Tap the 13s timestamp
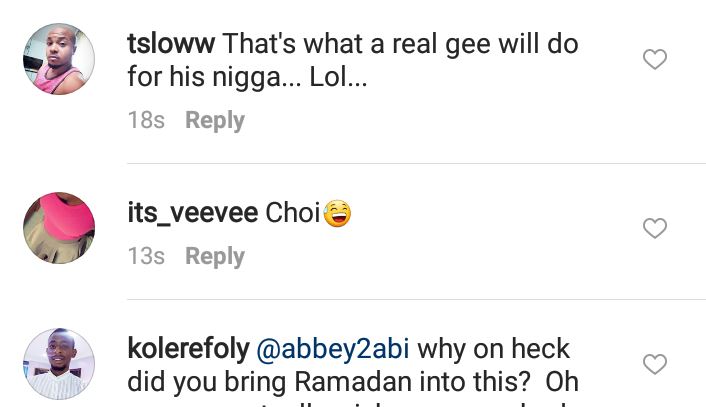This screenshot has height=407, width=706. [x=146, y=256]
